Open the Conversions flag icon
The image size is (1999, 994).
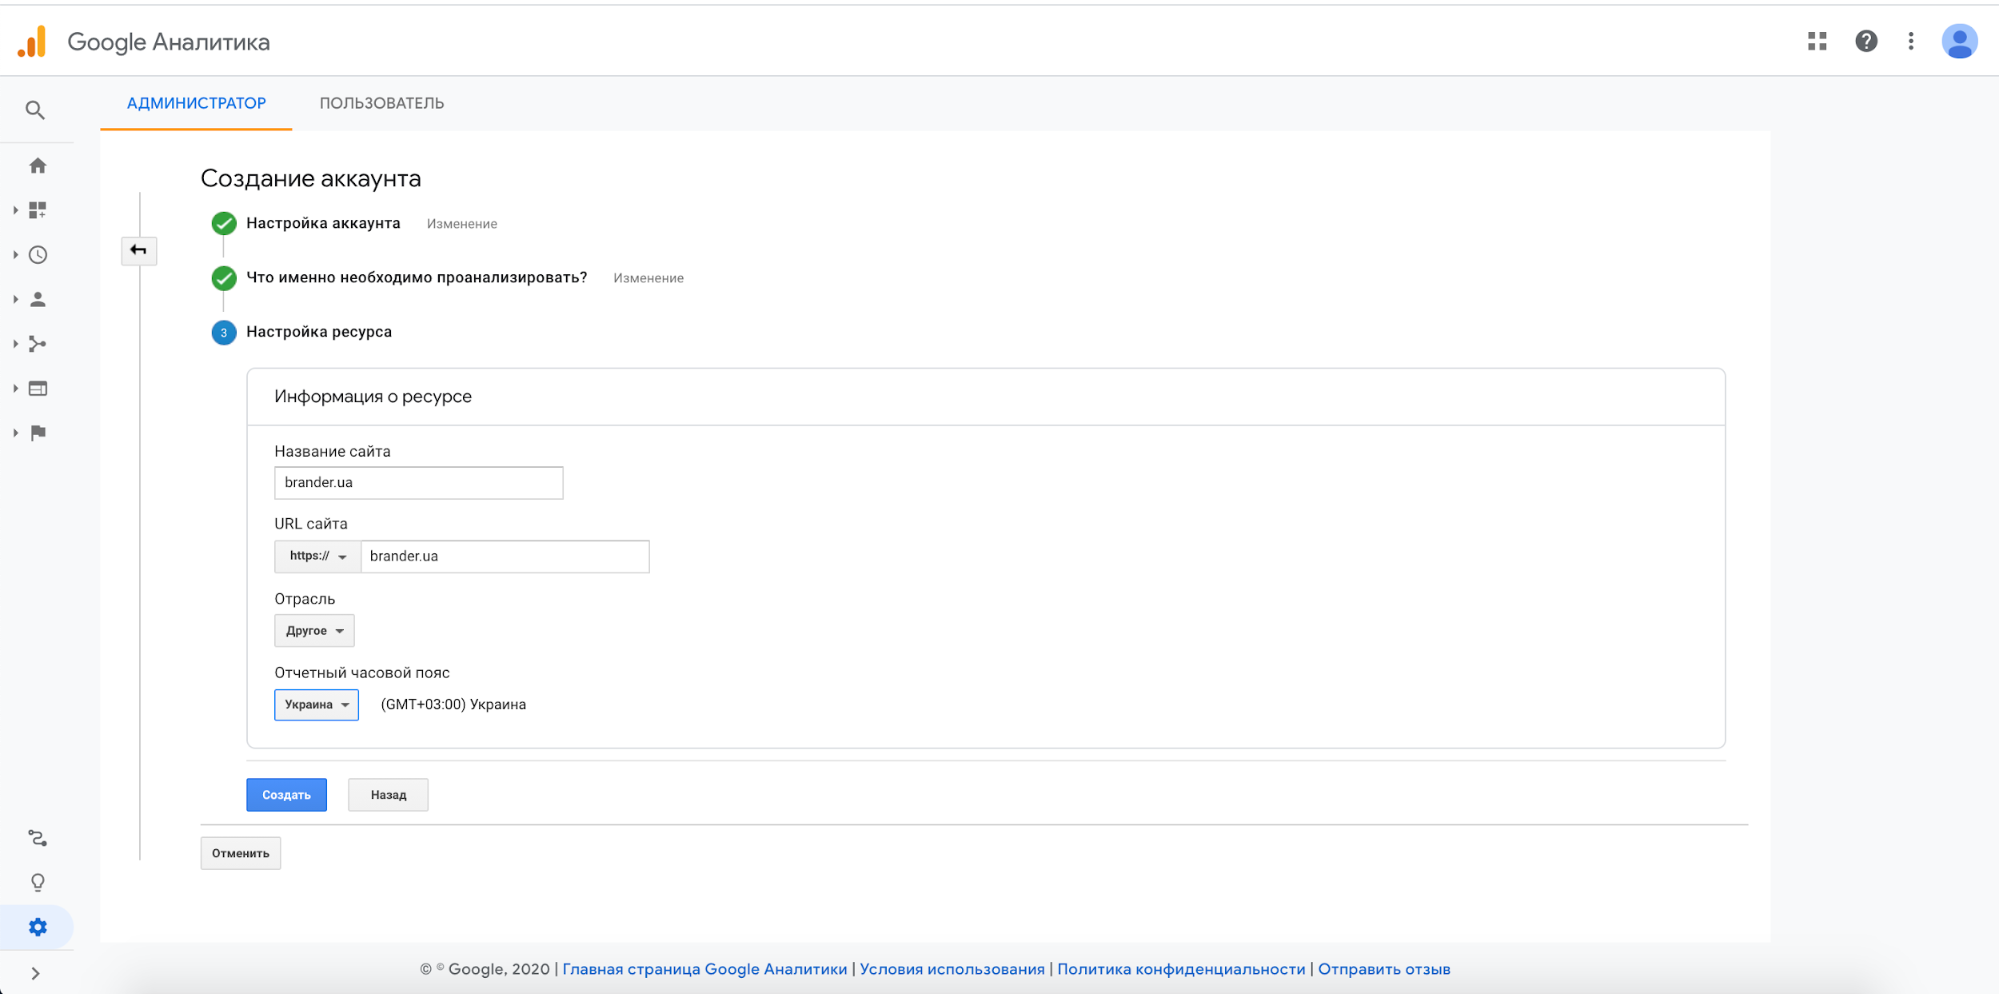38,433
